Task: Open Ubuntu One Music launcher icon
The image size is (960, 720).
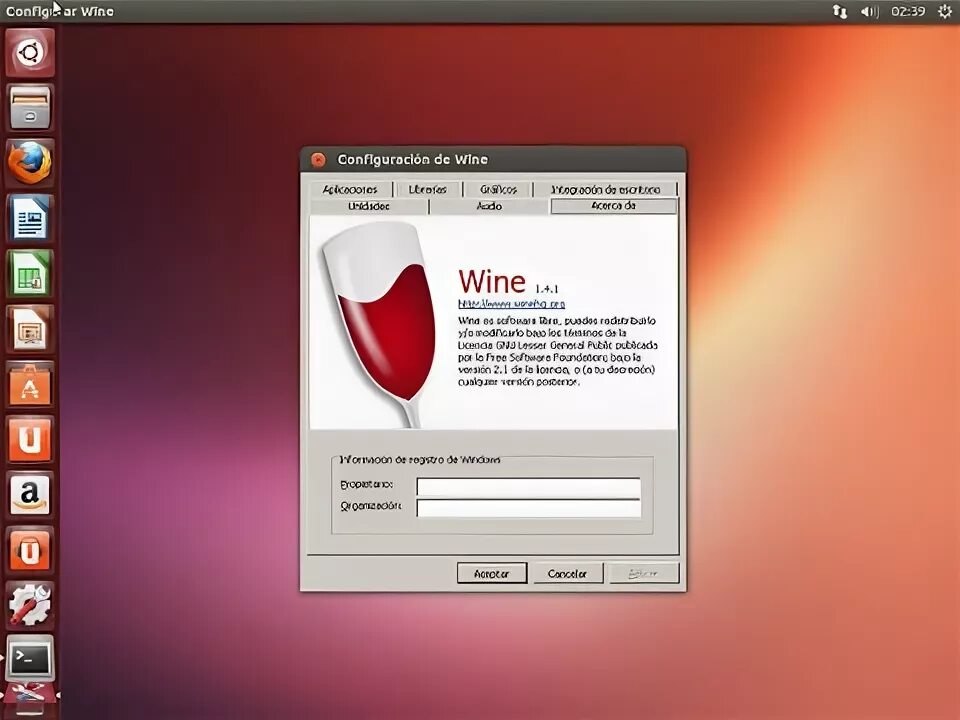Action: click(30, 550)
